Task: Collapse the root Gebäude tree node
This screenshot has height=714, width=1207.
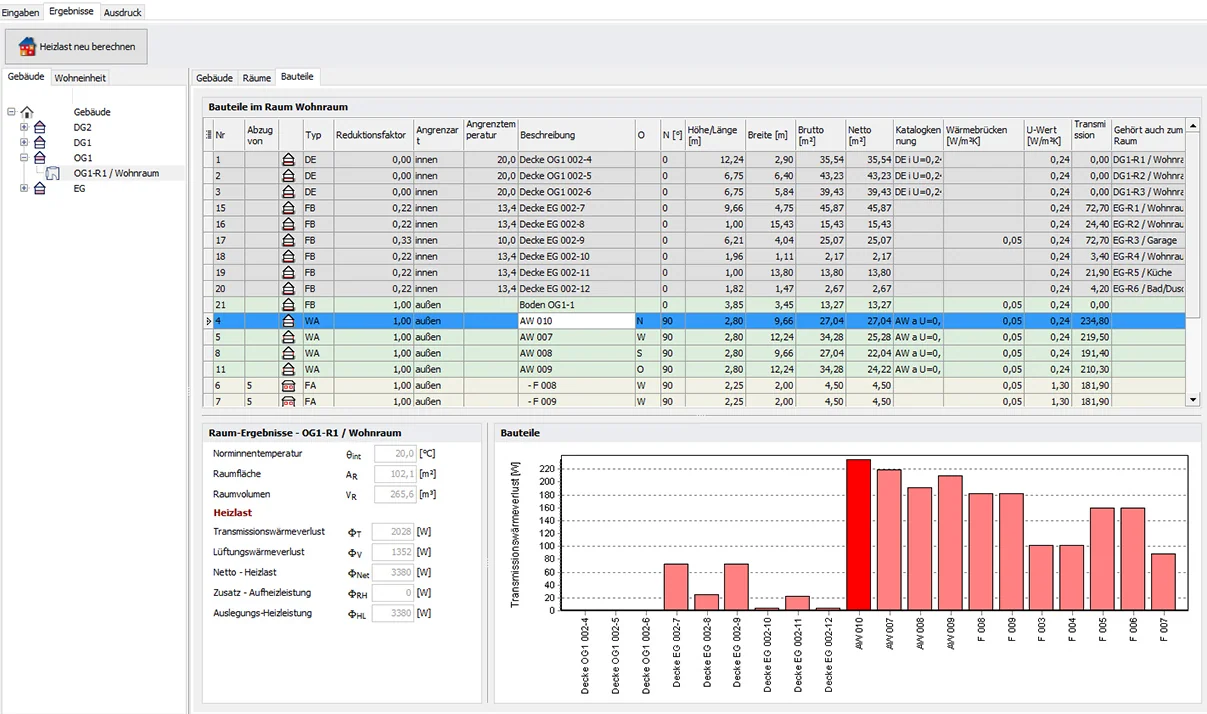Action: point(11,112)
